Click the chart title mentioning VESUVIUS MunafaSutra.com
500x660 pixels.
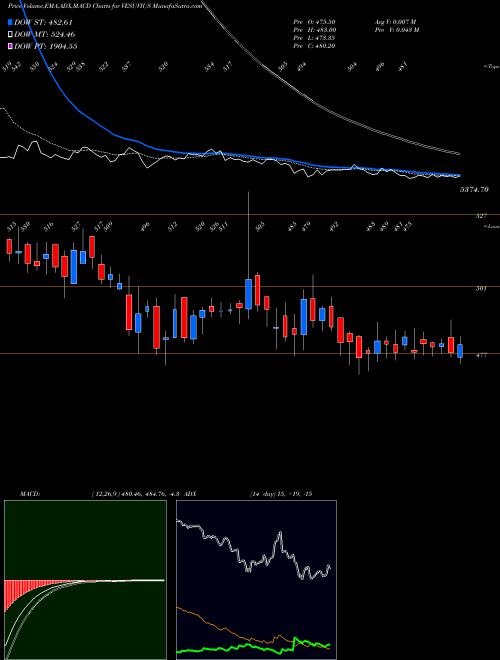[x=105, y=6]
